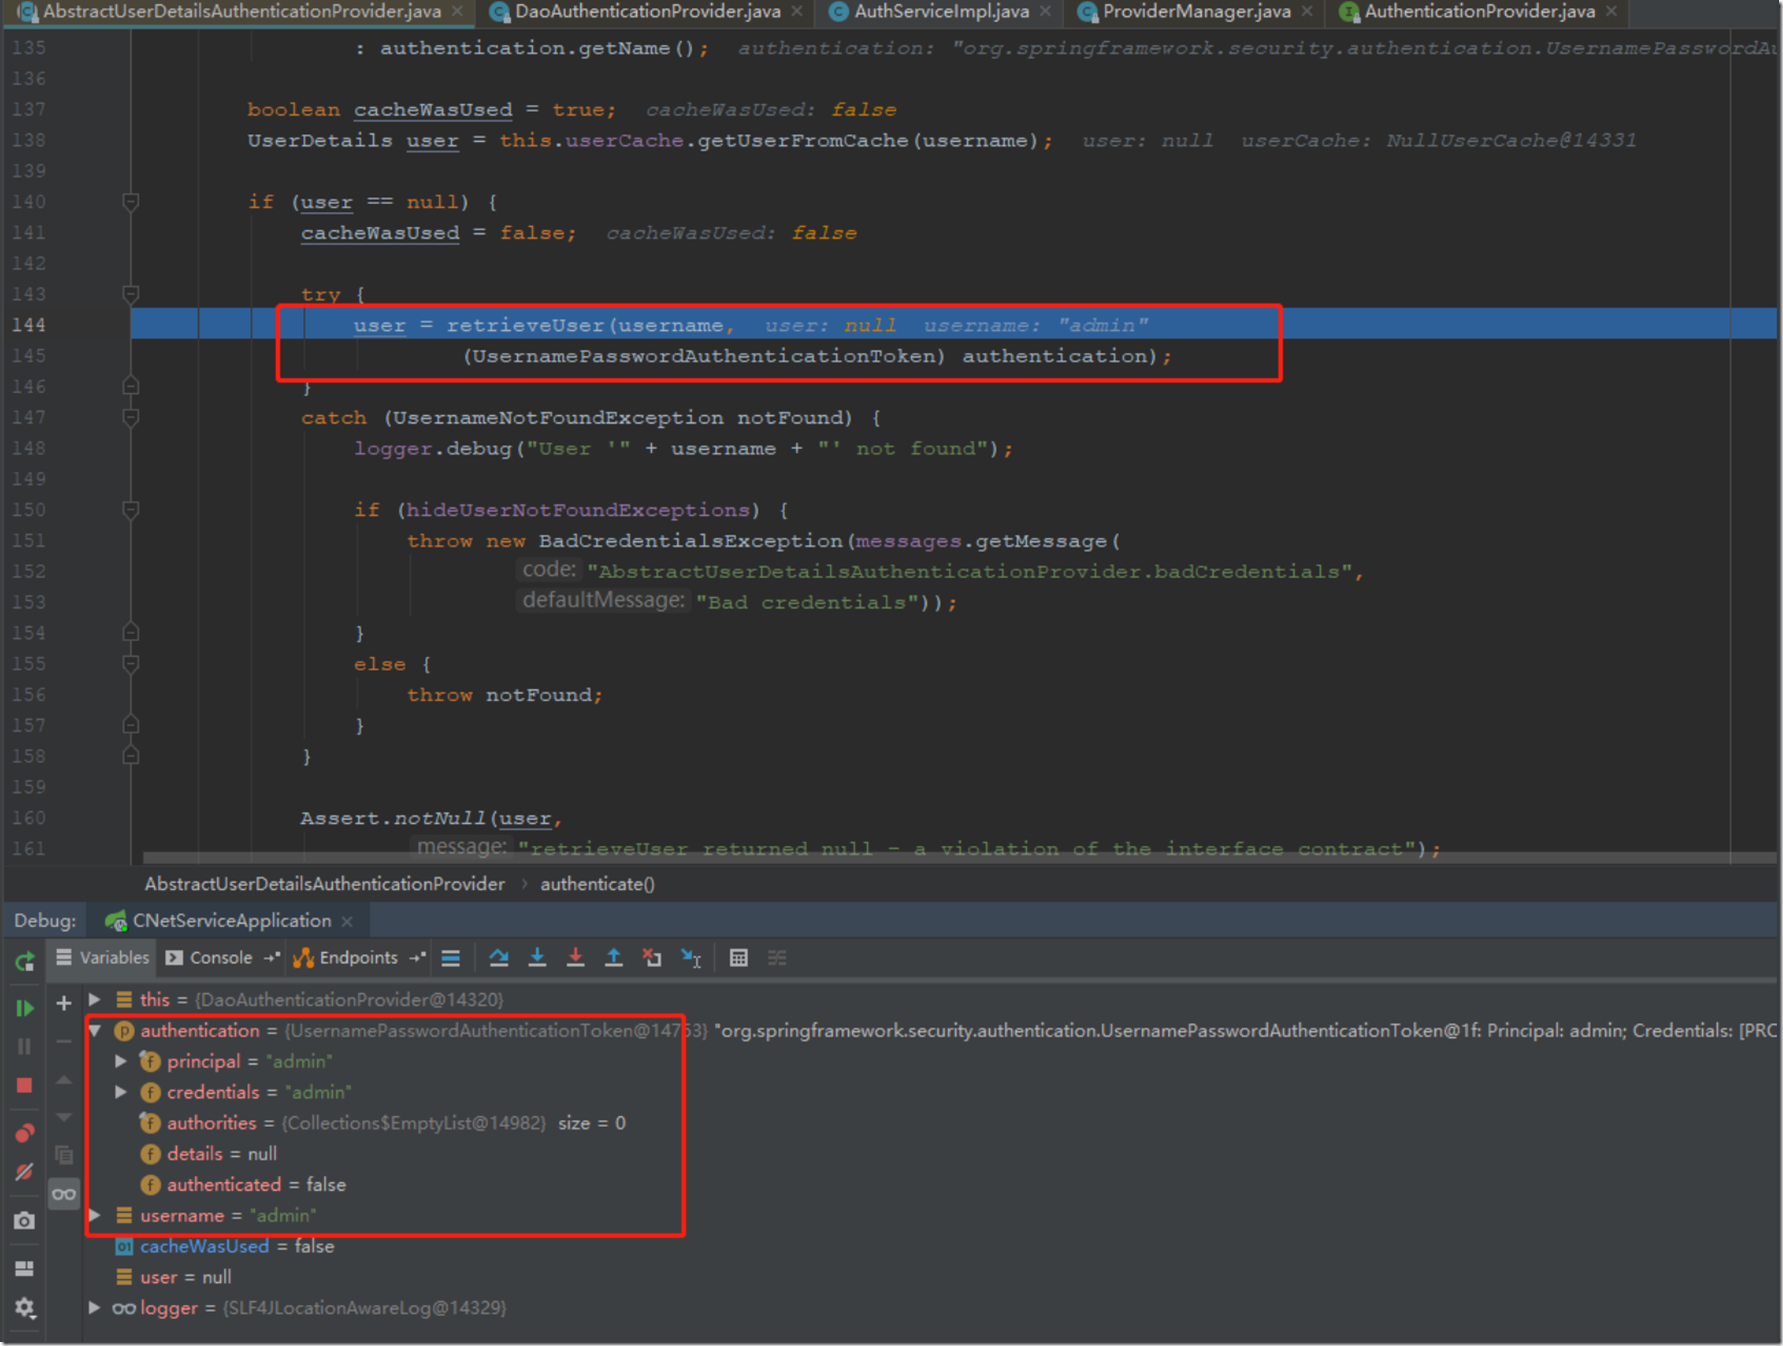Select 'authenticated = false' field row
Image resolution: width=1783 pixels, height=1346 pixels.
click(x=244, y=1184)
